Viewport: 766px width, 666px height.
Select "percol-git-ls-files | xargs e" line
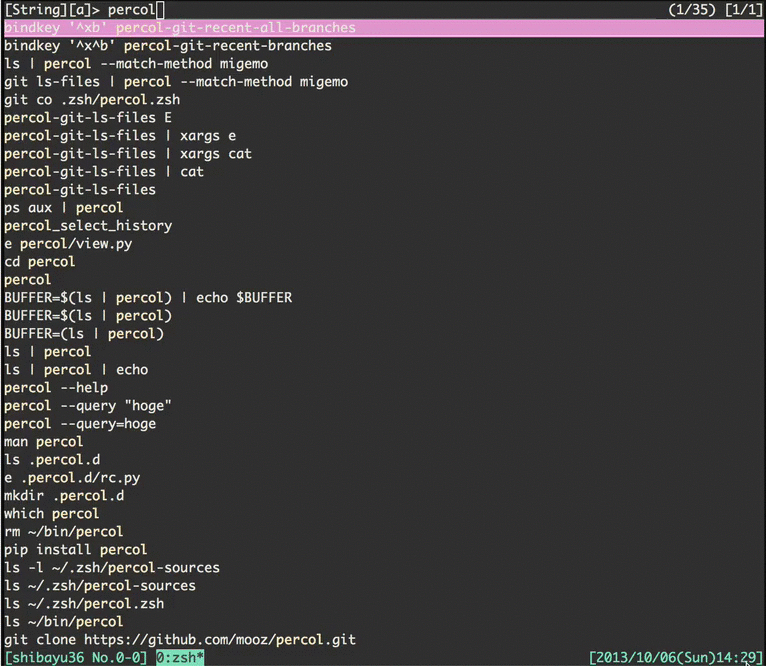[x=120, y=136]
